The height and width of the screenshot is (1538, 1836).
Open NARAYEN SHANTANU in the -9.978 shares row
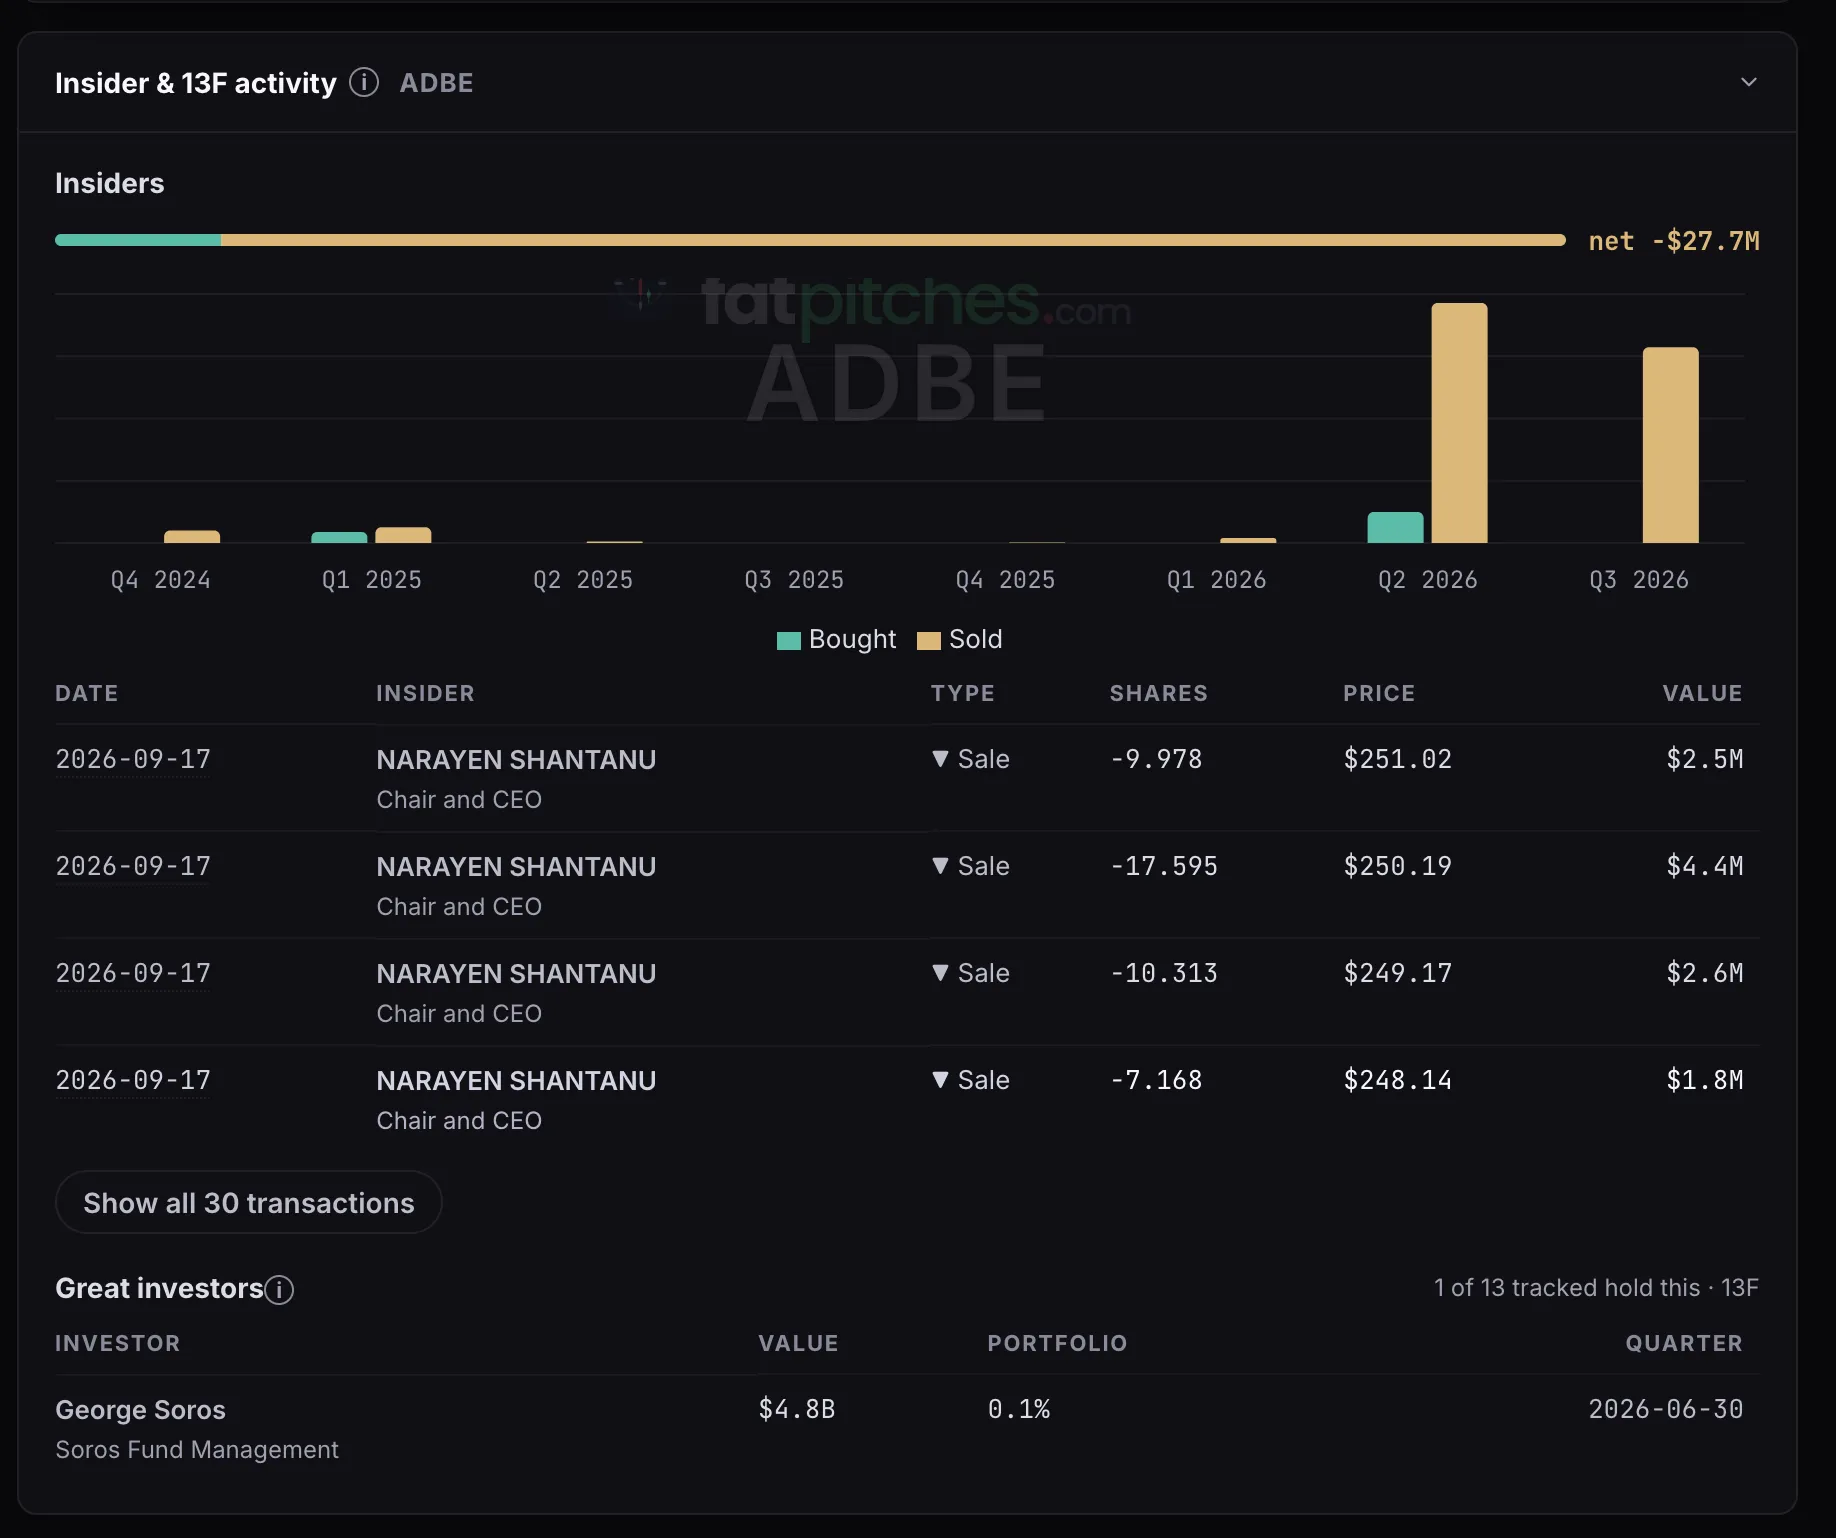516,760
